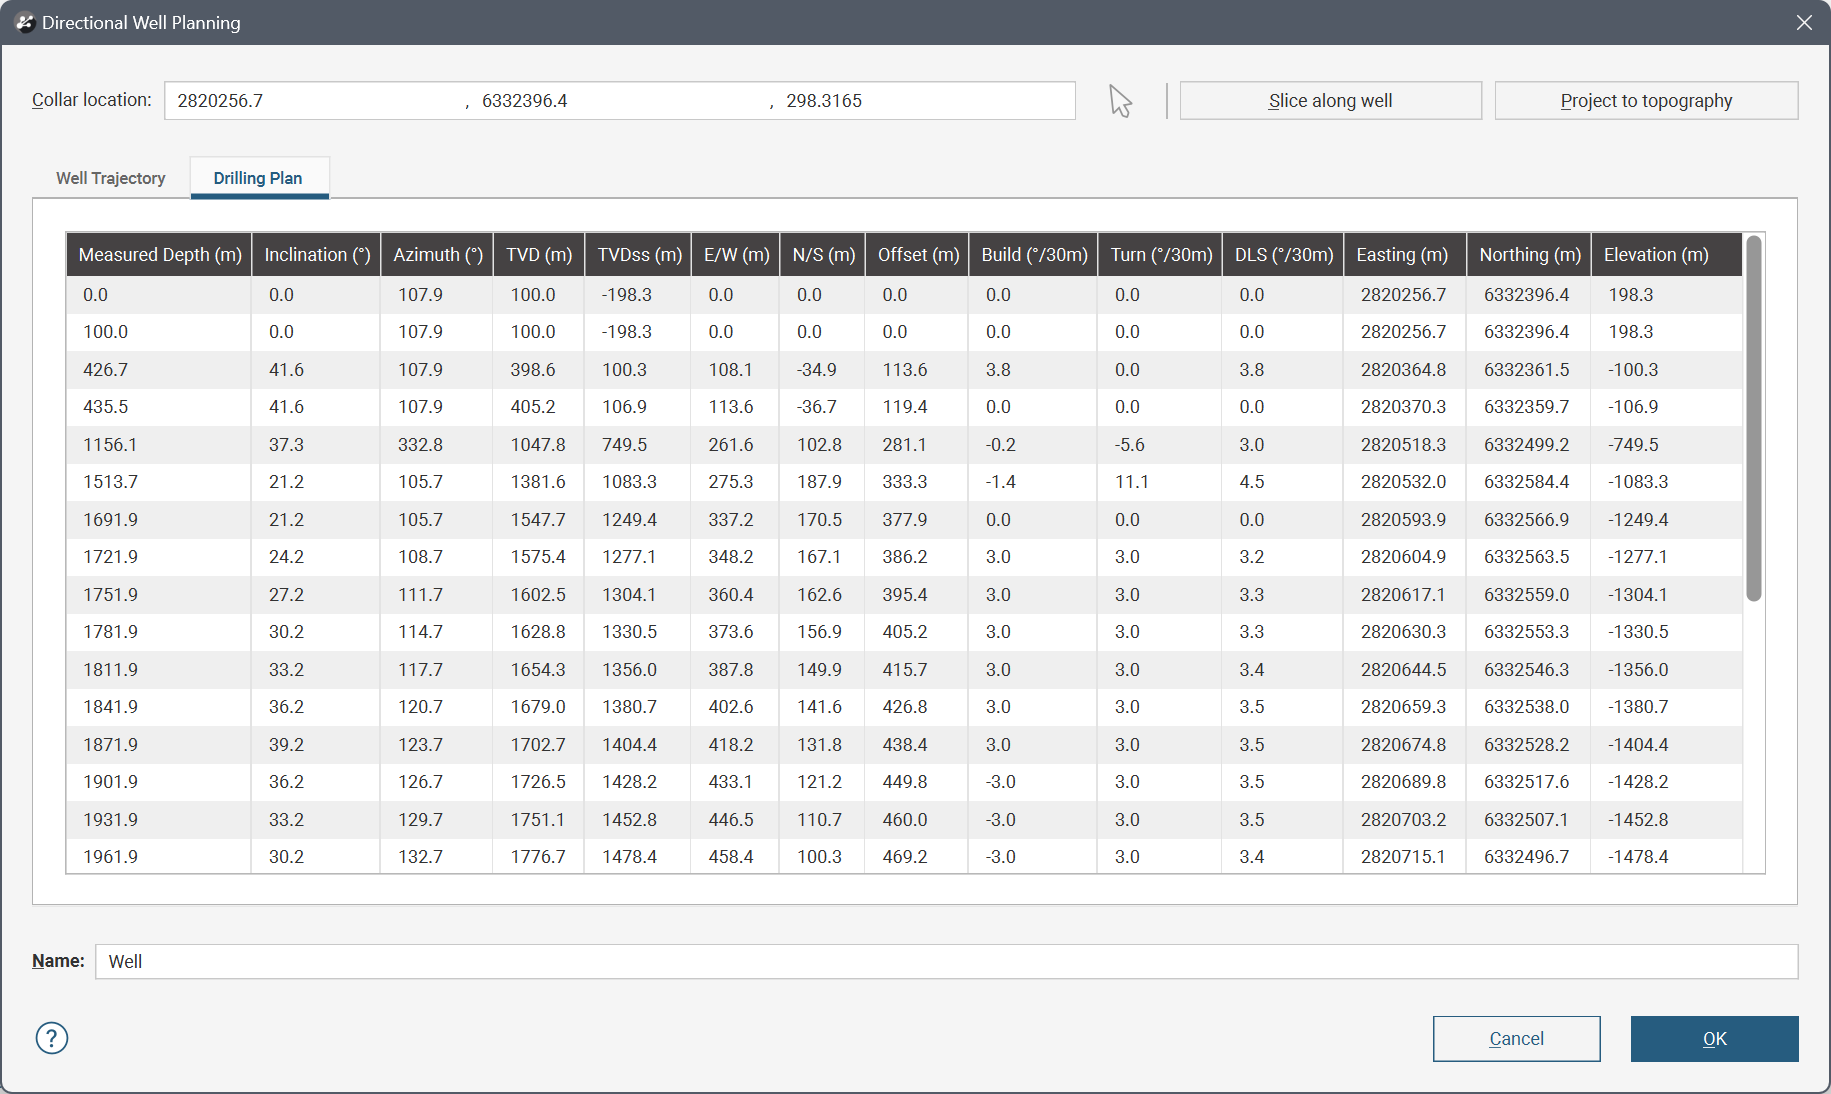Click the application icon in title bar
The image size is (1831, 1094).
coord(25,23)
